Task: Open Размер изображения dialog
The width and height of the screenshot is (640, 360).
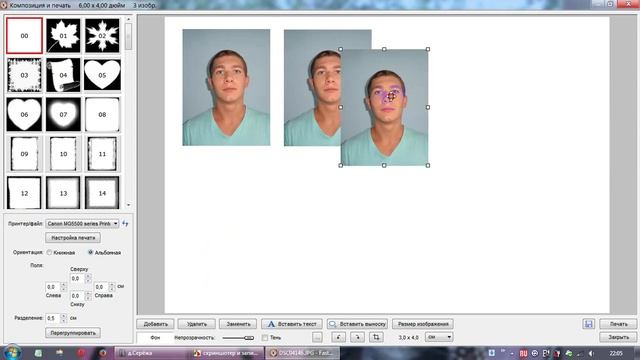Action: tap(423, 324)
